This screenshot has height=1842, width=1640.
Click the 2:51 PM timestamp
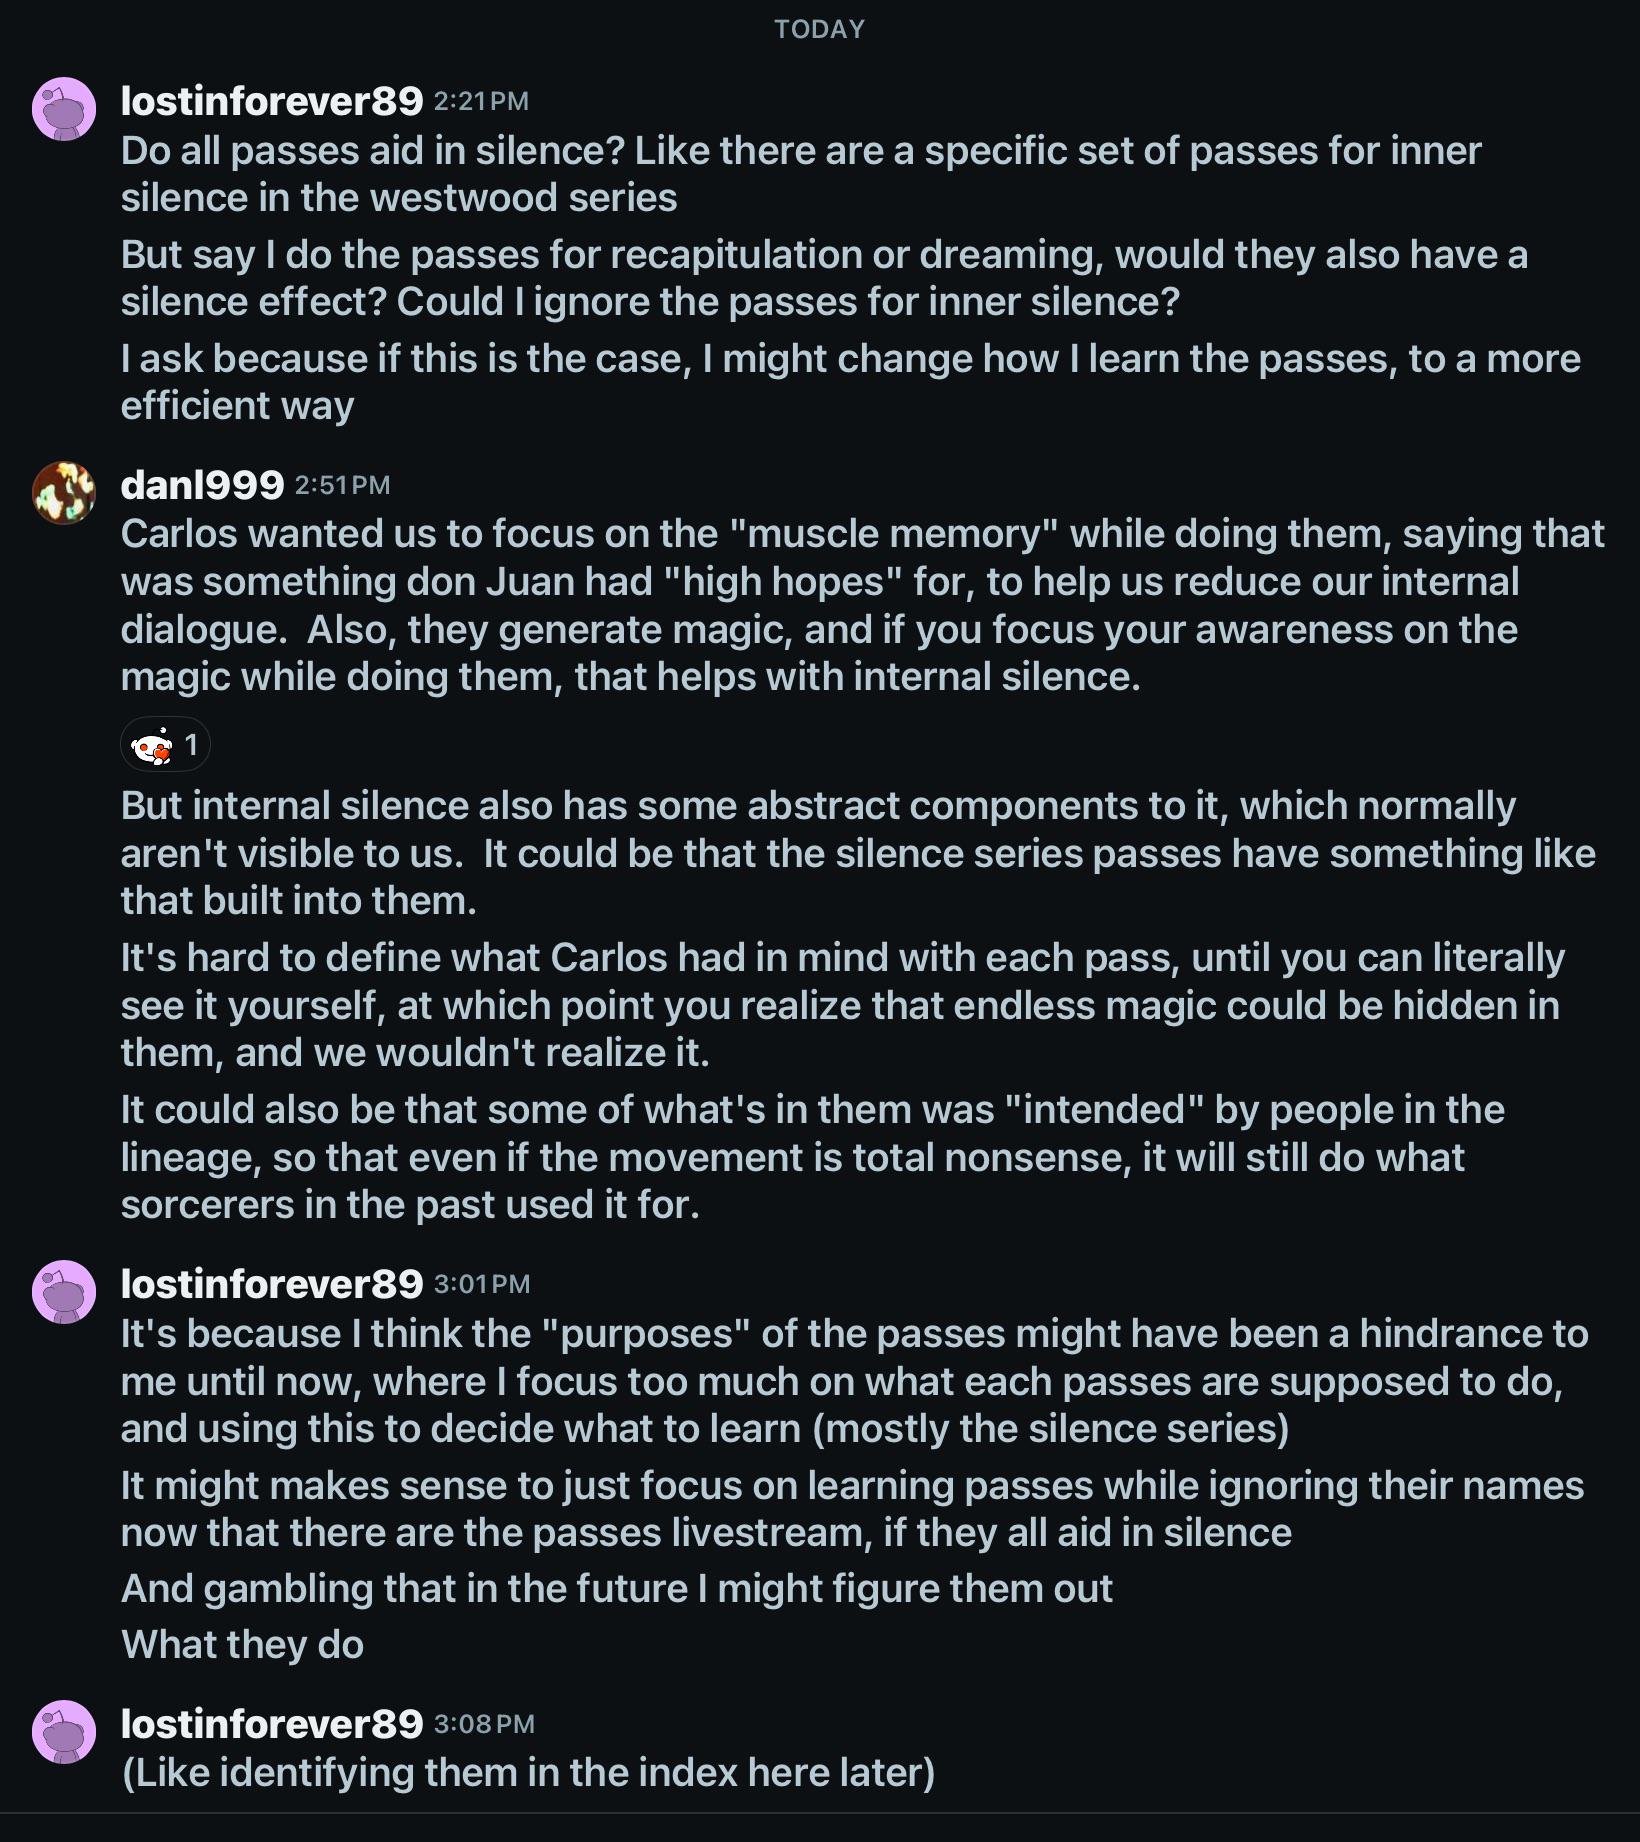click(342, 486)
